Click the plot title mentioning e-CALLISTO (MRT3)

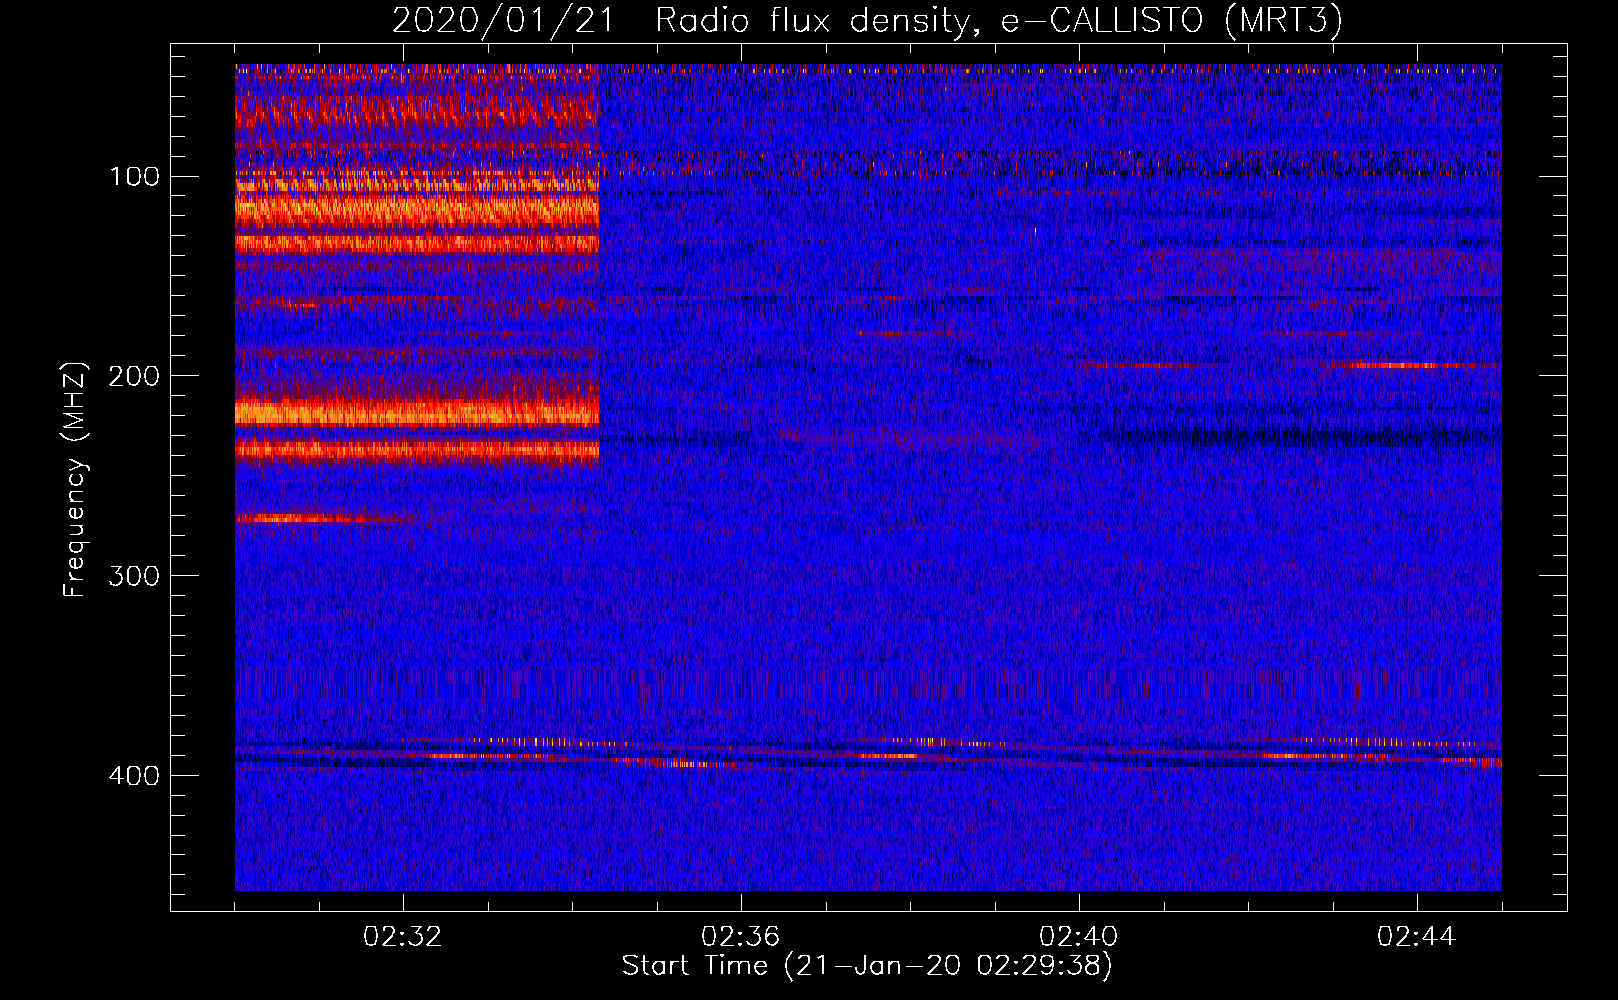click(867, 21)
